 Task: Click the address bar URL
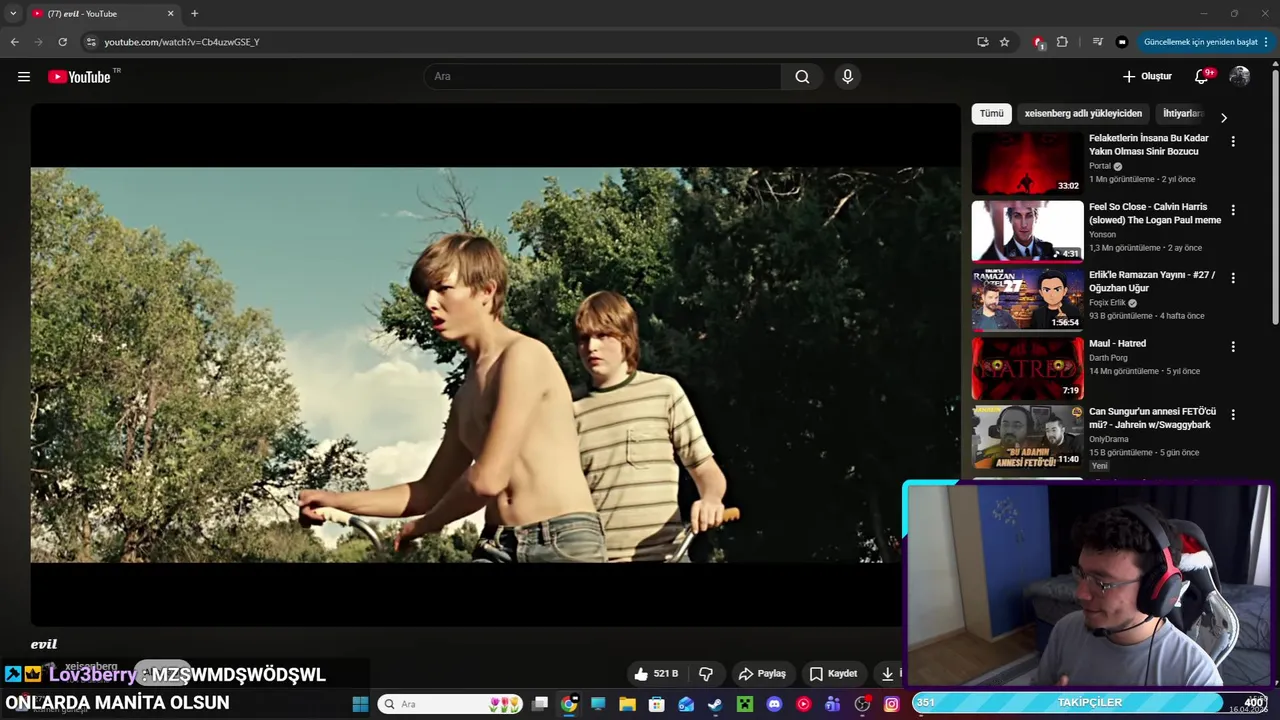(x=182, y=42)
